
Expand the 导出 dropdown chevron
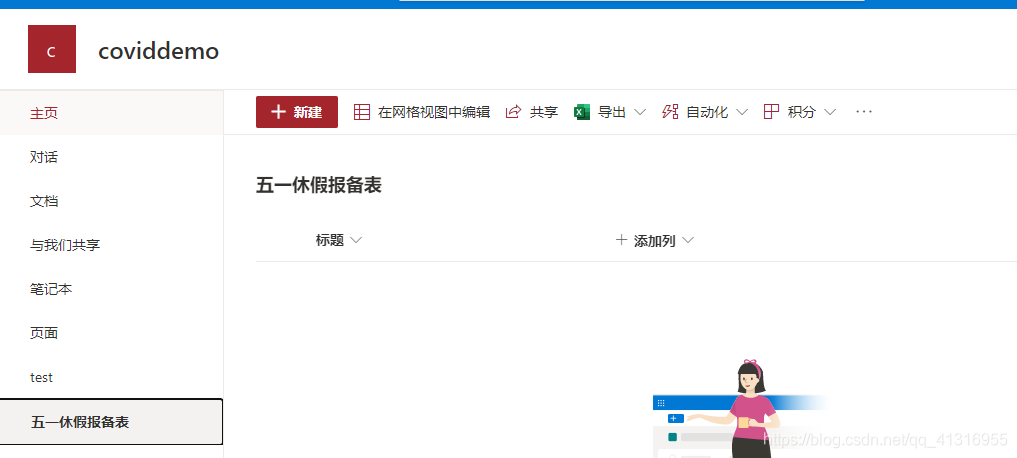click(640, 112)
